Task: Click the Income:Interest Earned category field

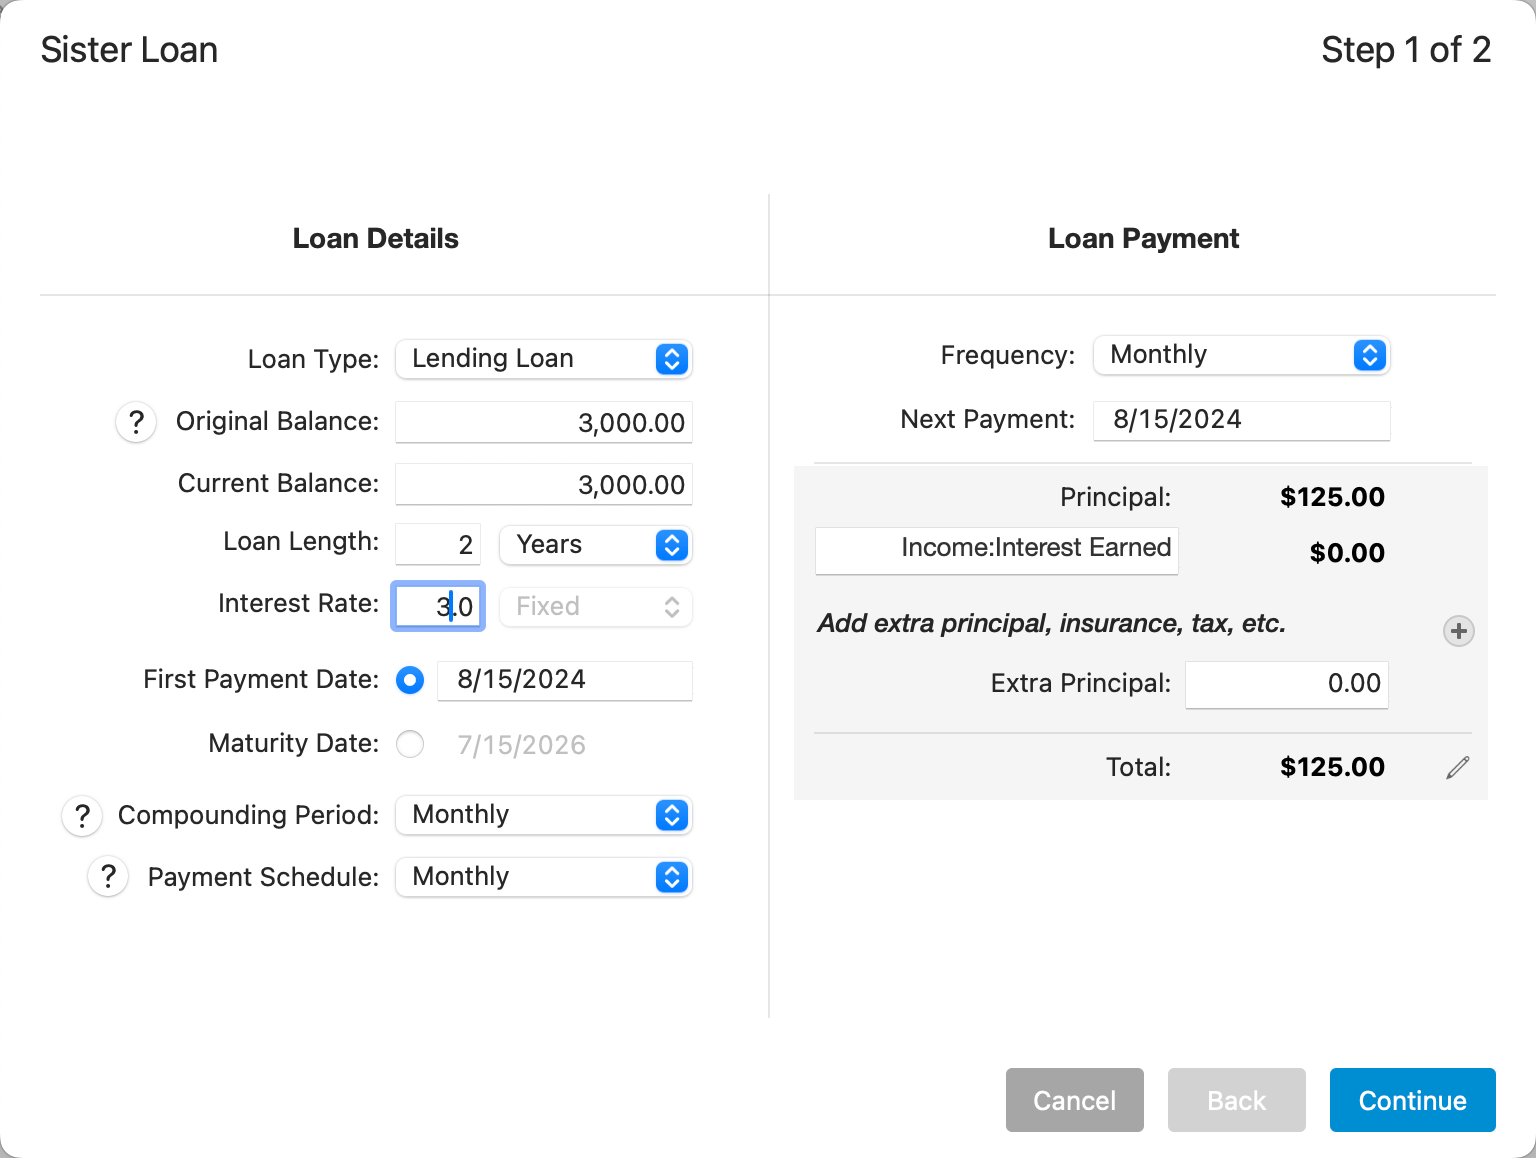Action: [996, 550]
